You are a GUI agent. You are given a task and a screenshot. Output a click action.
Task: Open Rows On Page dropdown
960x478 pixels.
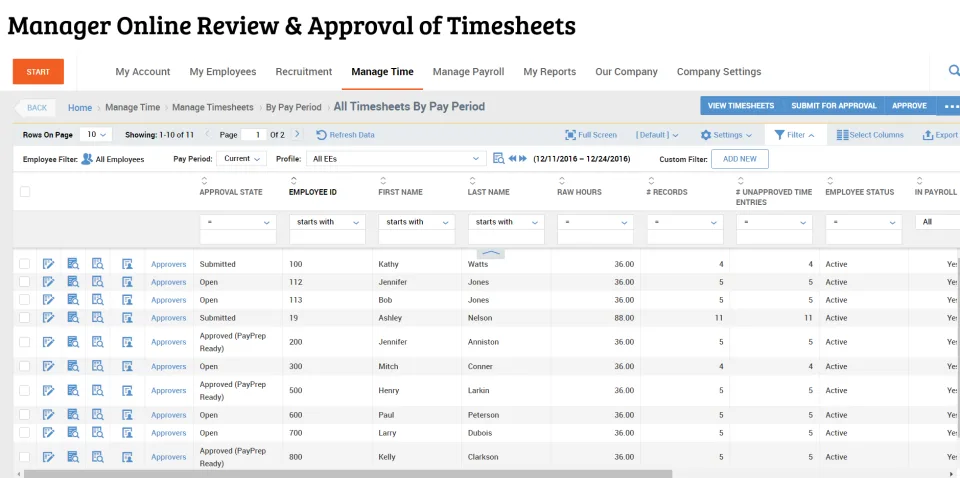96,135
